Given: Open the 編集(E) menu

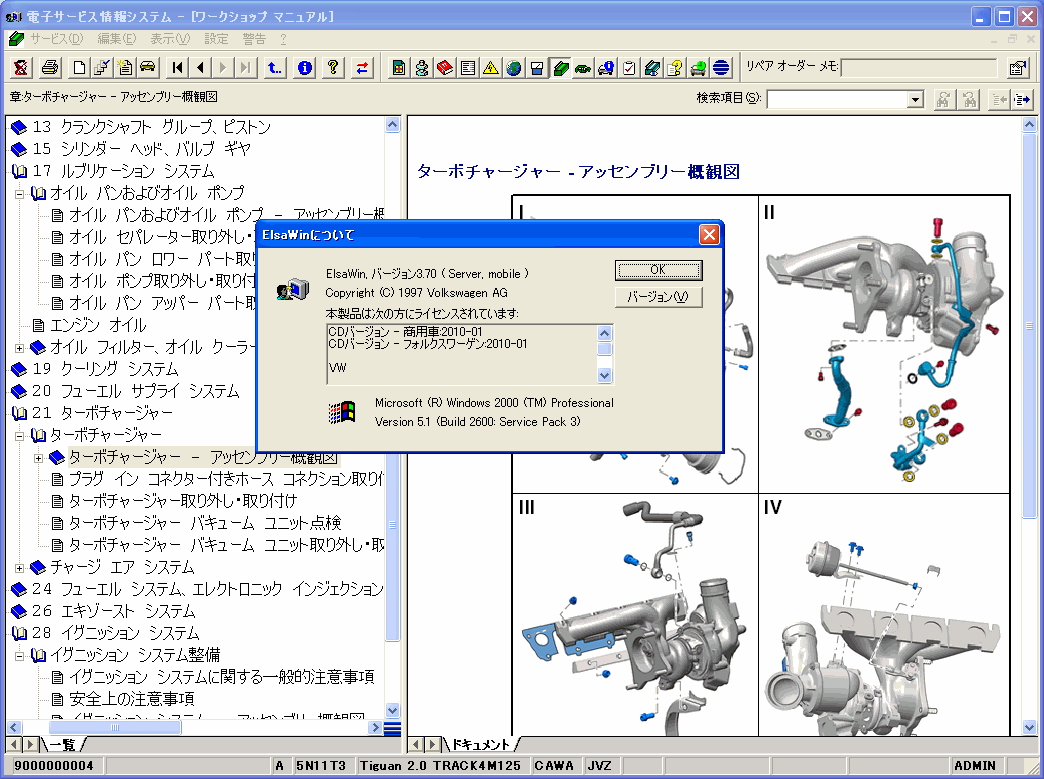Looking at the screenshot, I should 117,39.
